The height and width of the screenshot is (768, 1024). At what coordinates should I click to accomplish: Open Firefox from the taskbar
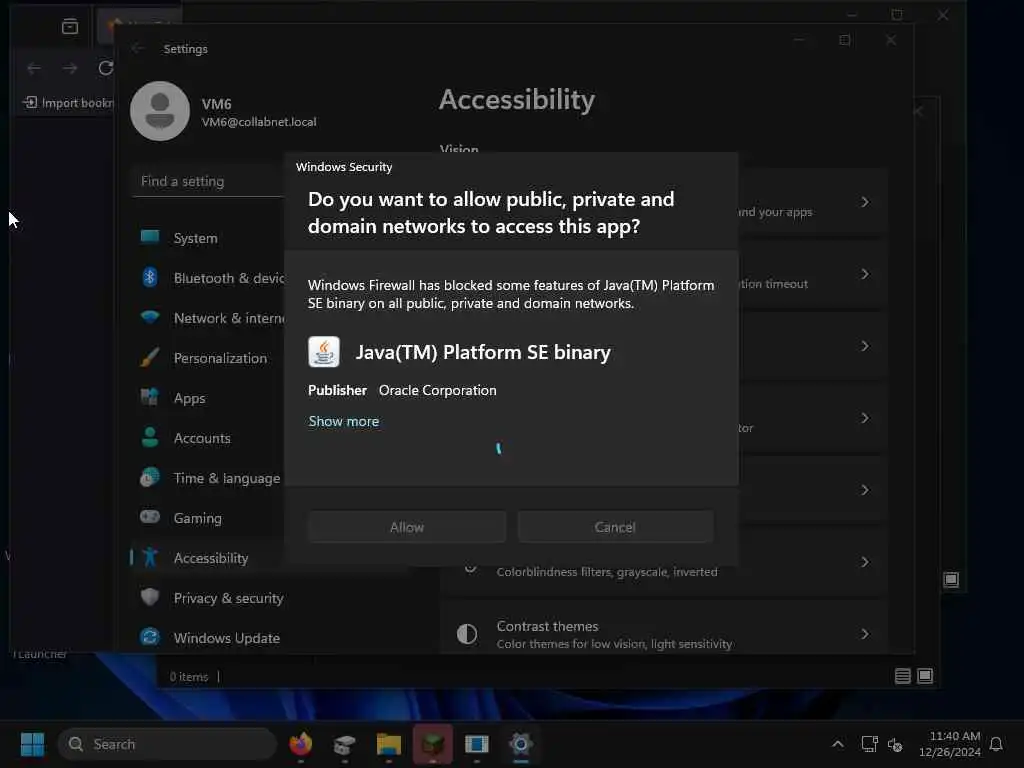tap(300, 744)
